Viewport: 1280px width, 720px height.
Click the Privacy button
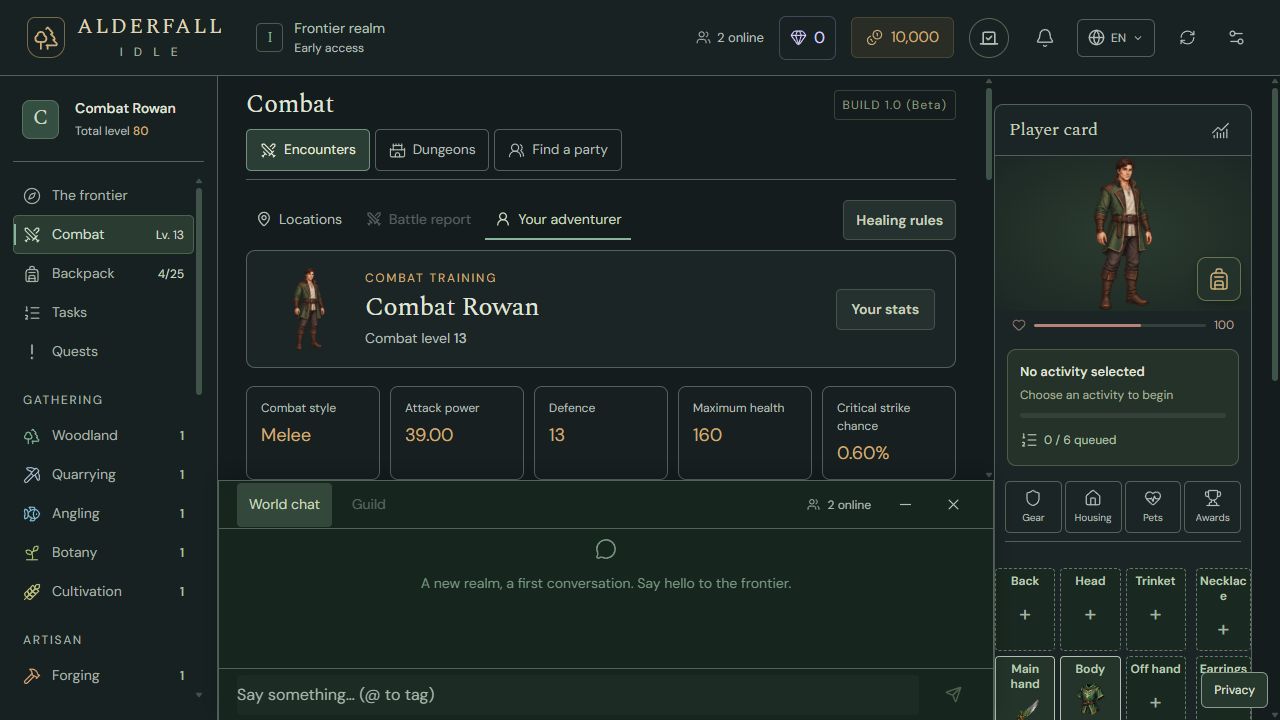click(x=1234, y=690)
